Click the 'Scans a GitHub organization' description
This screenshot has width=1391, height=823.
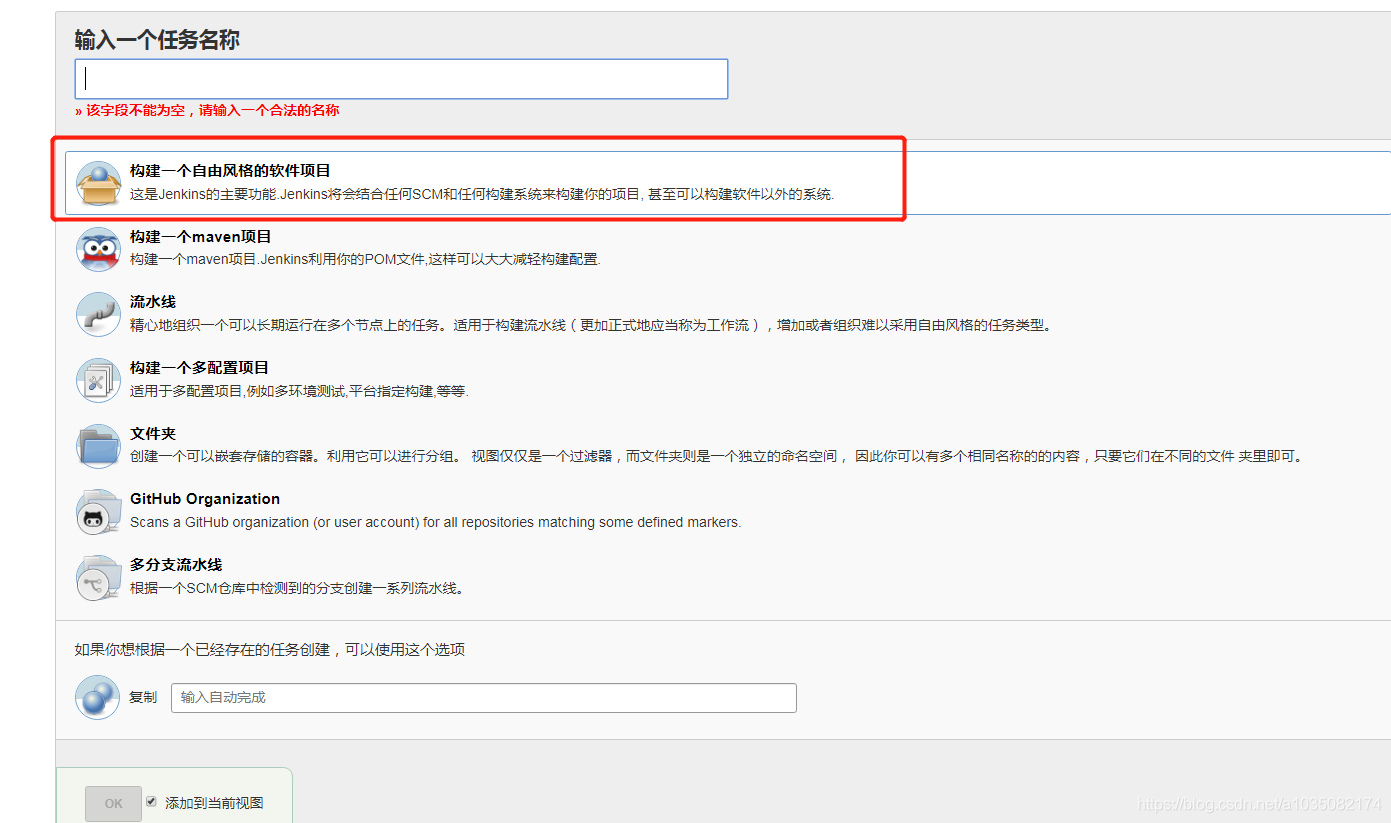click(x=436, y=522)
